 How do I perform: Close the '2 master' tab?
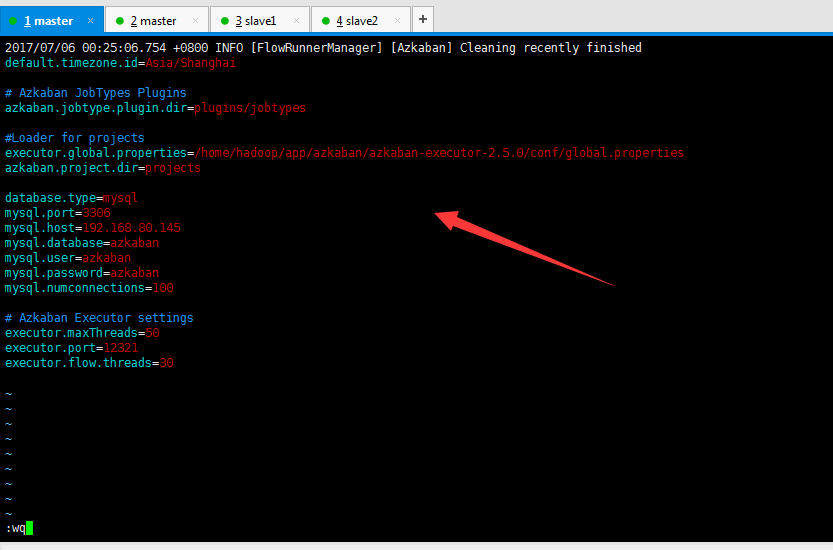[196, 21]
